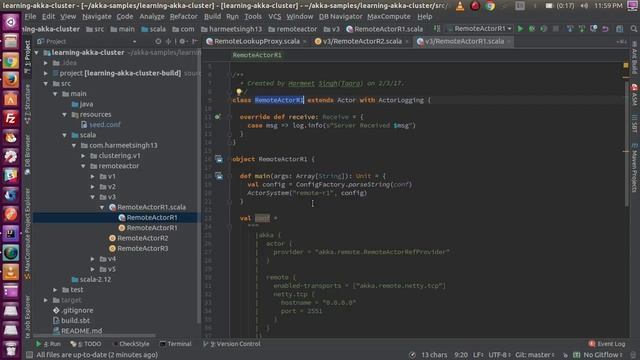This screenshot has height=360, width=640.
Task: Click collapse all icon in Project panel
Action: (x=168, y=41)
